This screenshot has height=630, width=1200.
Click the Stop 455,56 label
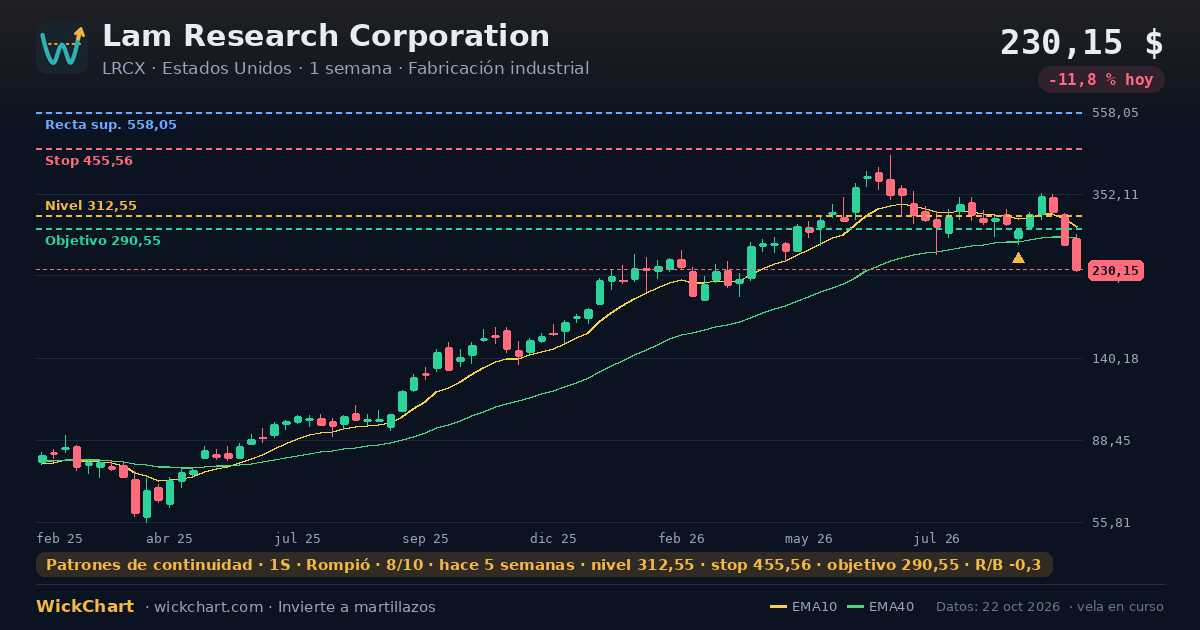tap(89, 161)
